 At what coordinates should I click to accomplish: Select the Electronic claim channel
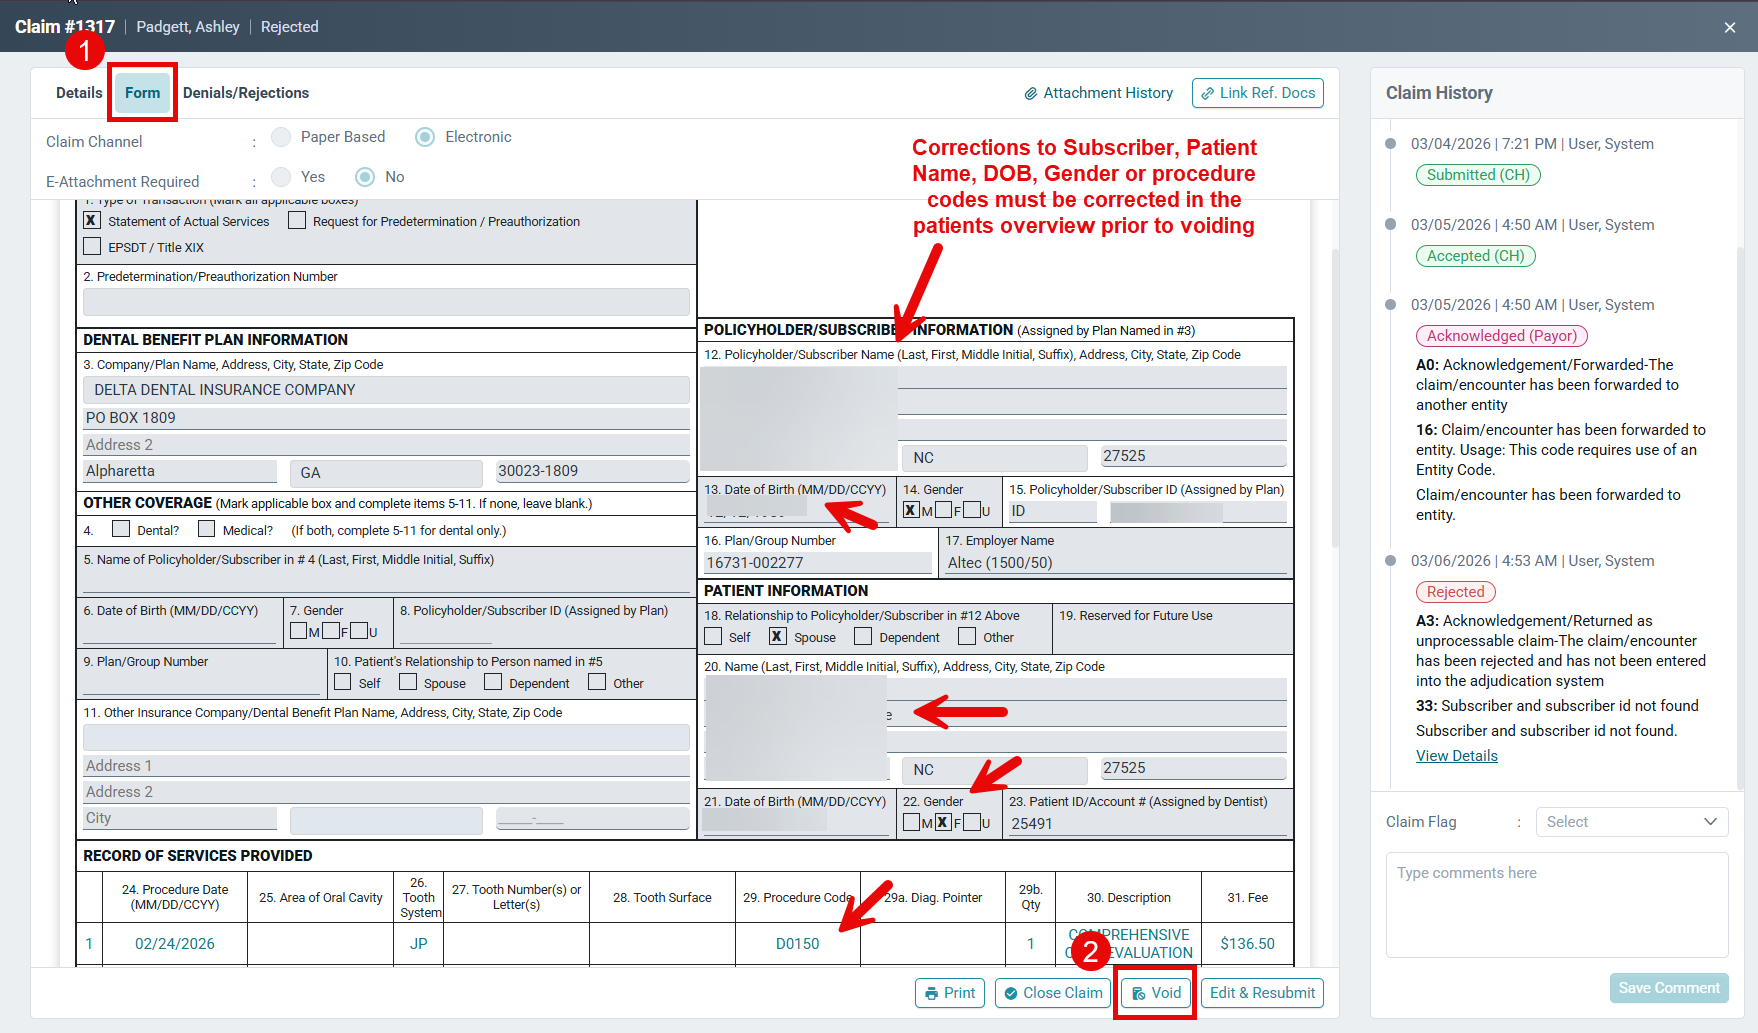425,137
